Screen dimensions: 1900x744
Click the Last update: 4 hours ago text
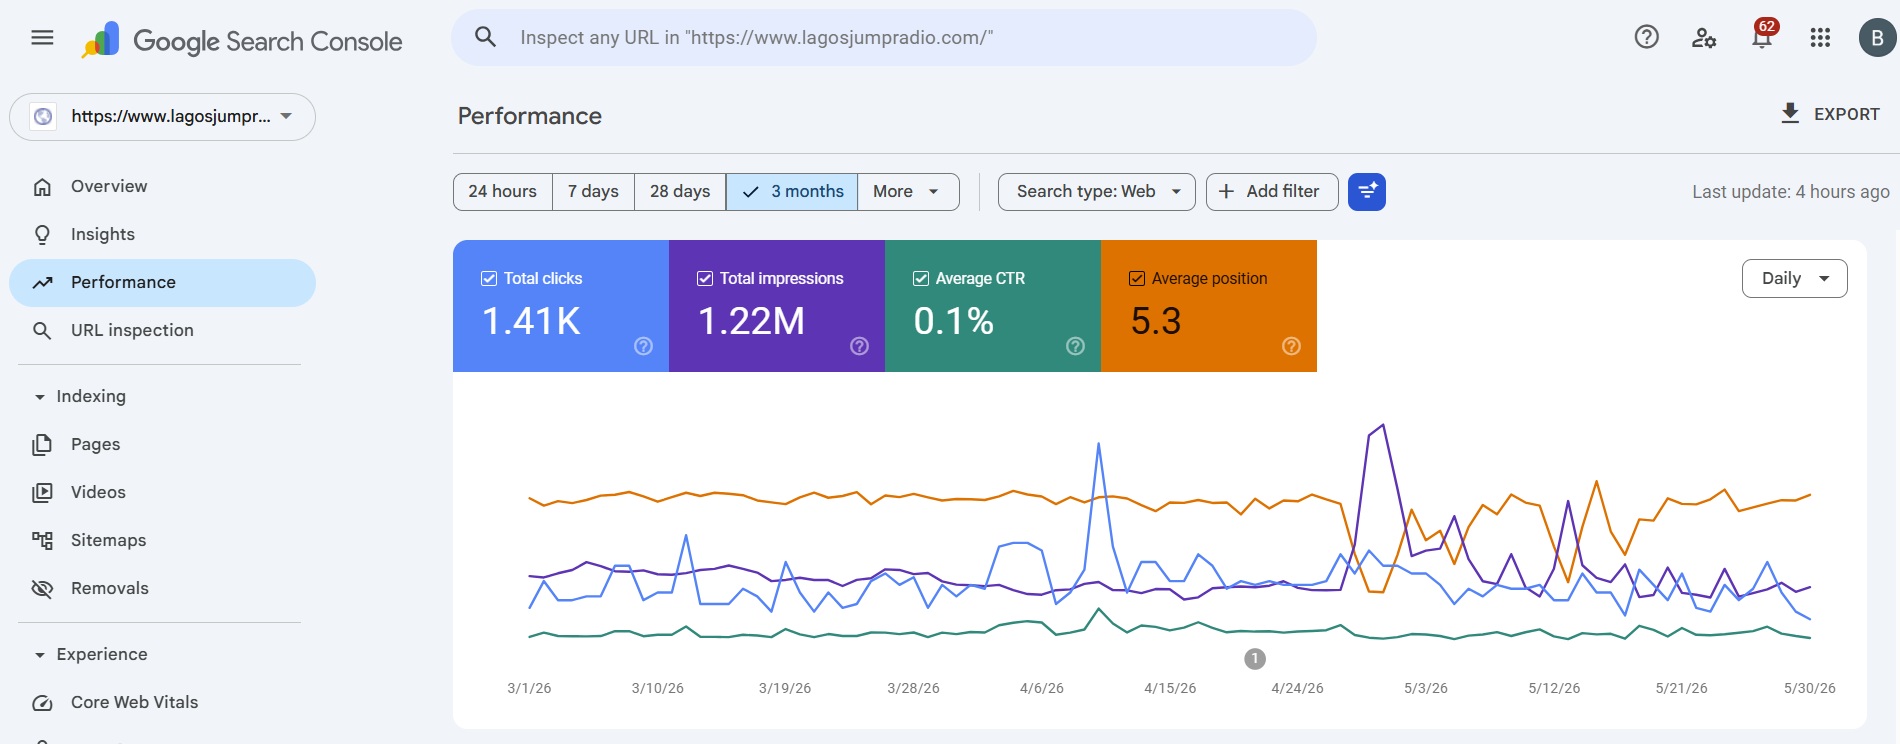pos(1791,192)
